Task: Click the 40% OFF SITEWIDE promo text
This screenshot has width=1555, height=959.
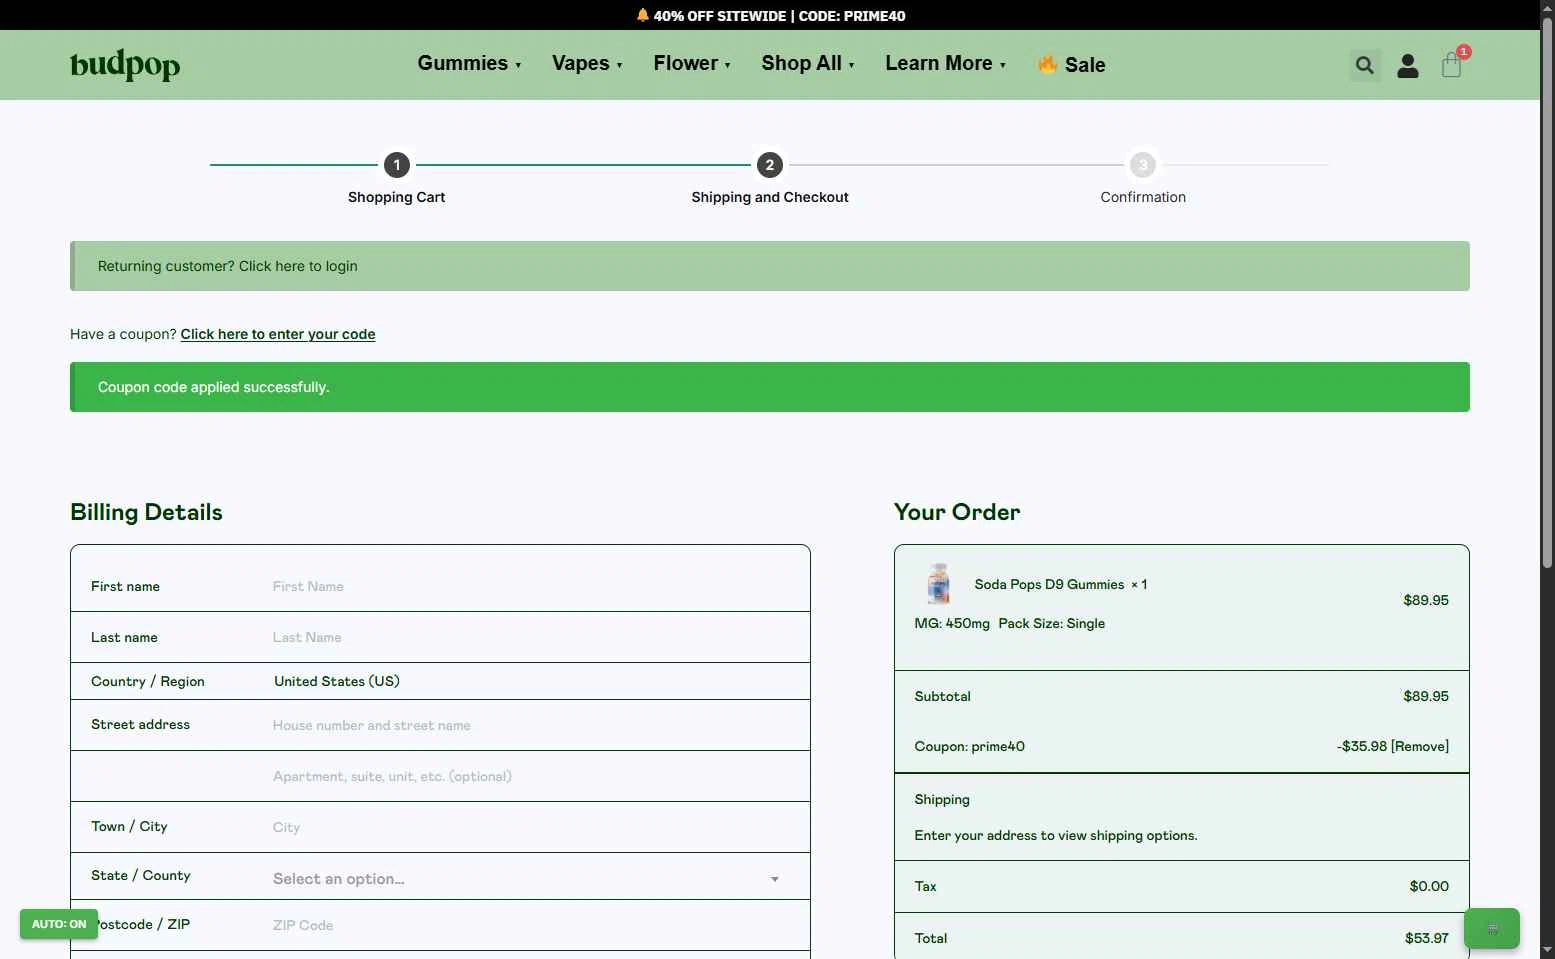Action: tap(779, 16)
